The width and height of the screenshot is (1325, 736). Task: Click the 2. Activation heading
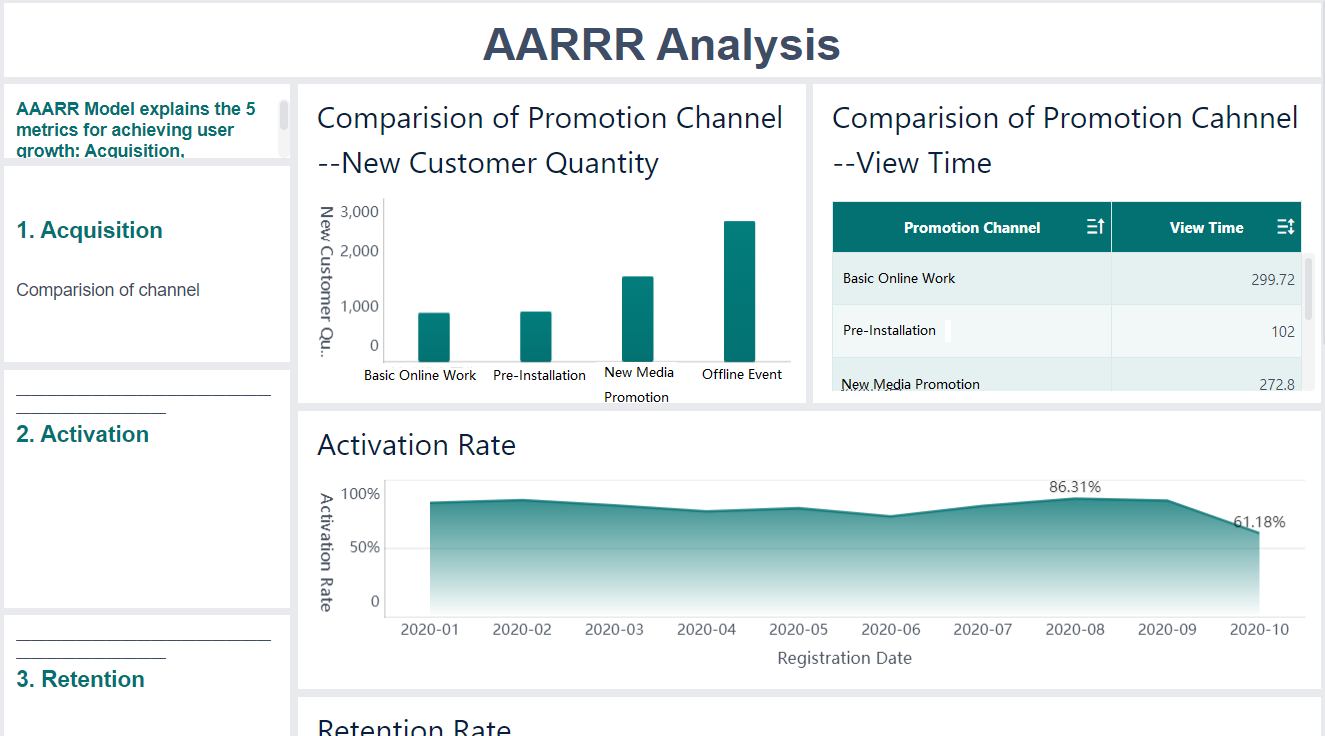(x=83, y=434)
